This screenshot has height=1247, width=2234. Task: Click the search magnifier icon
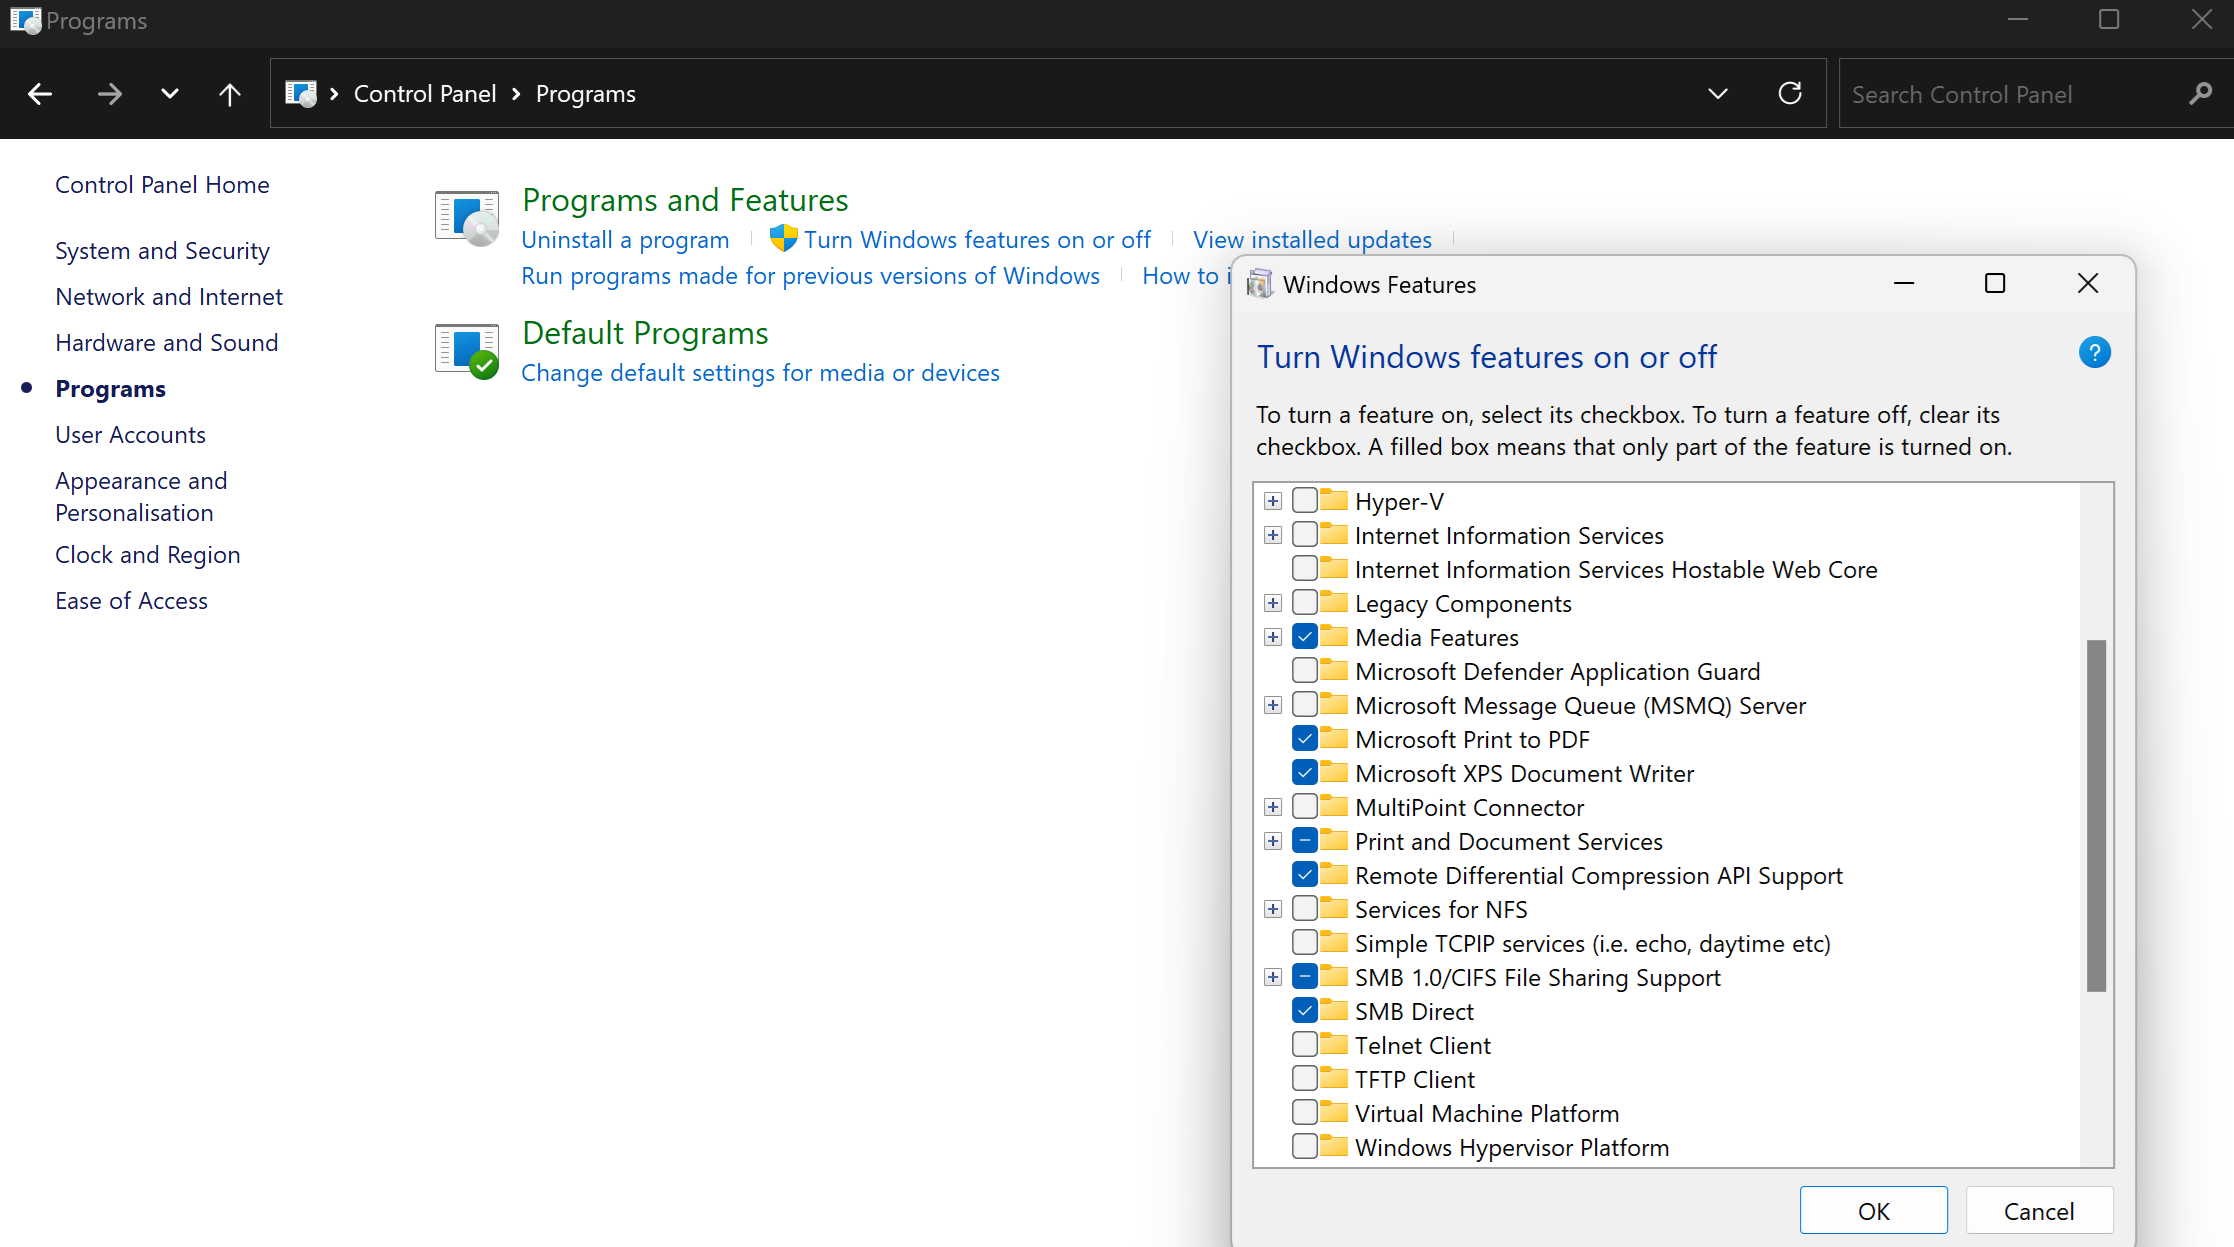[2200, 94]
